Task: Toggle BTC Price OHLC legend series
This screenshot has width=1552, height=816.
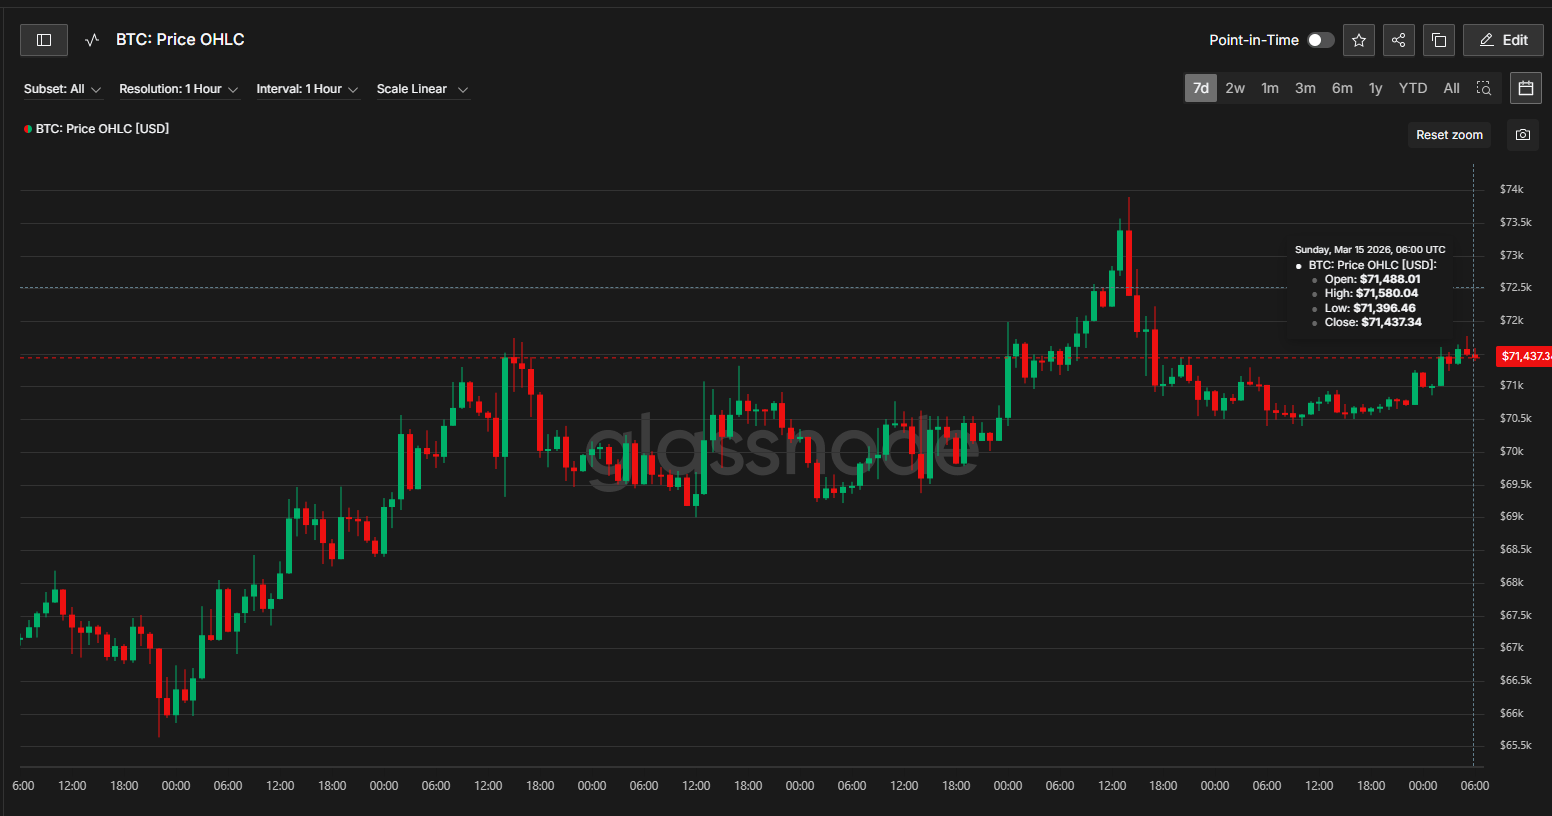Action: (98, 129)
